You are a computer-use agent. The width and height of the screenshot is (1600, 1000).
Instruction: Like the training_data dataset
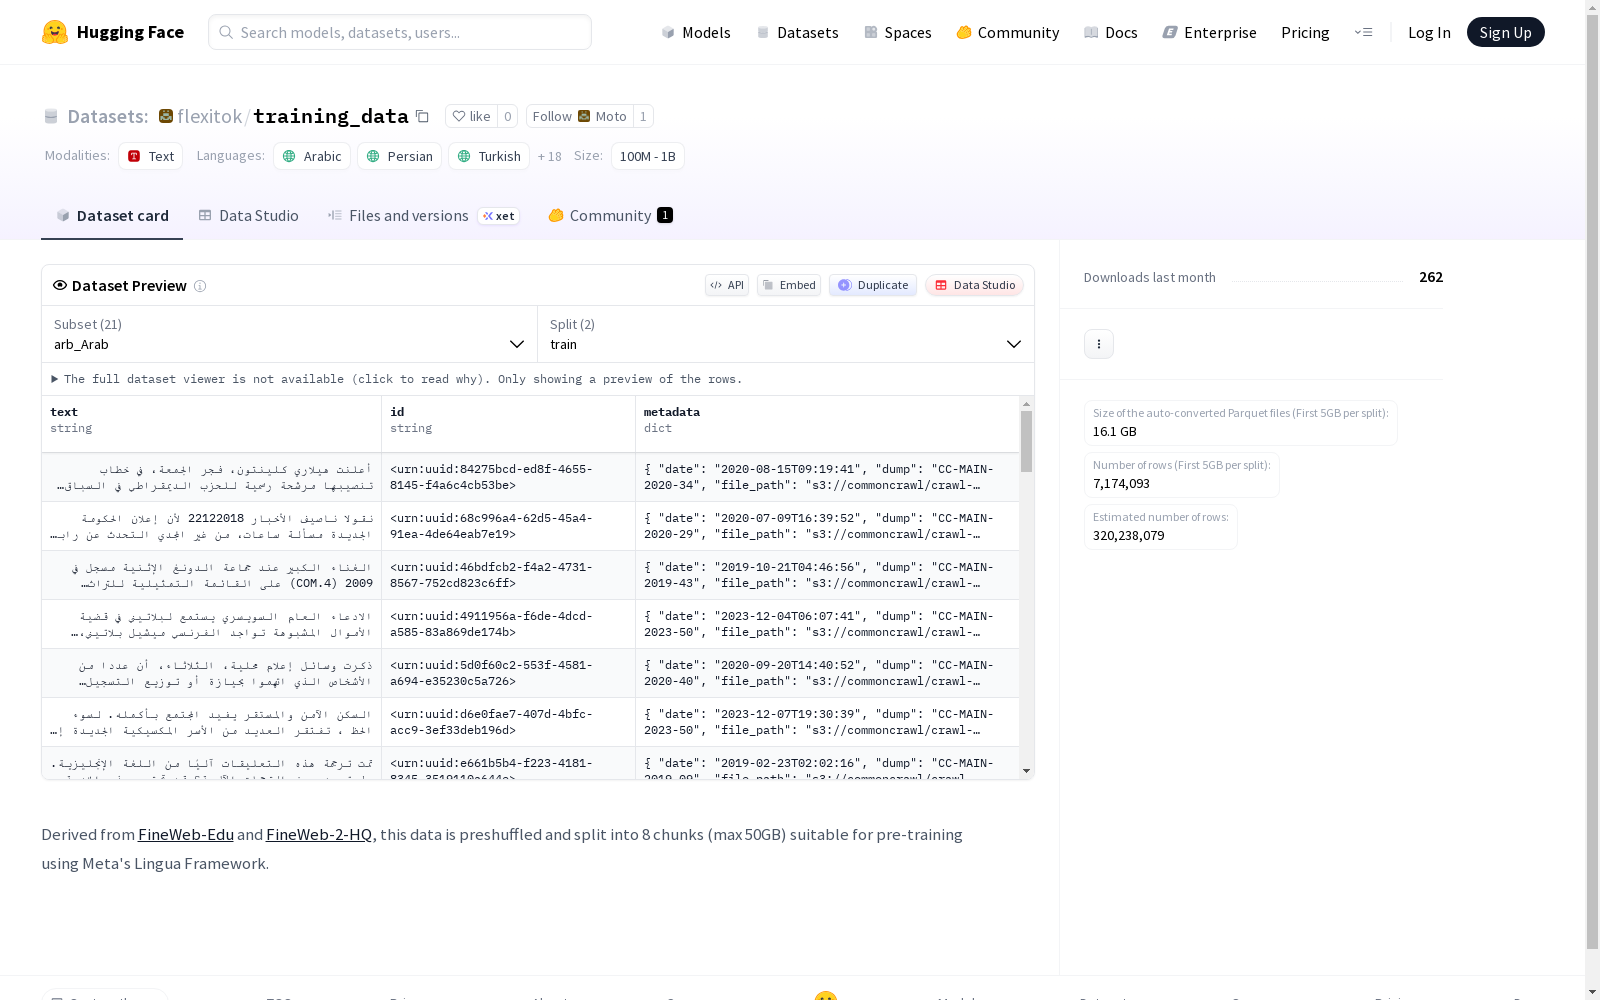[471, 116]
